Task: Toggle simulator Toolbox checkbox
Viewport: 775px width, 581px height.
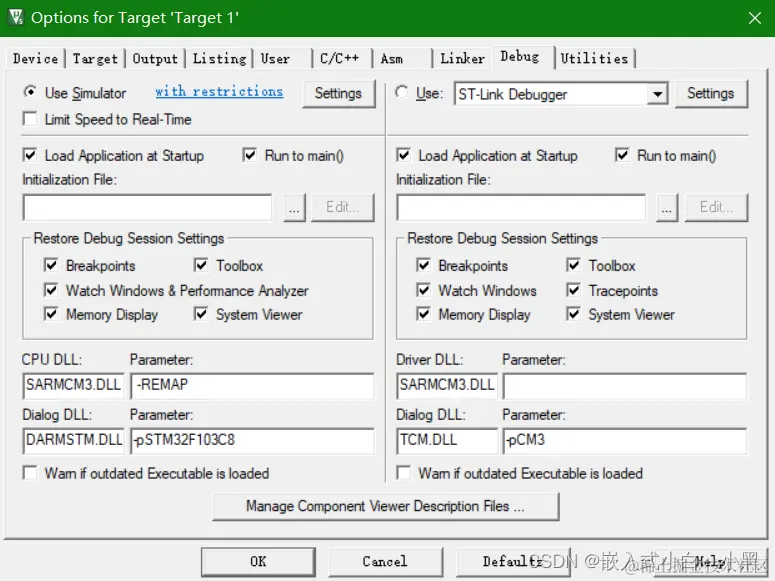Action: tap(201, 265)
